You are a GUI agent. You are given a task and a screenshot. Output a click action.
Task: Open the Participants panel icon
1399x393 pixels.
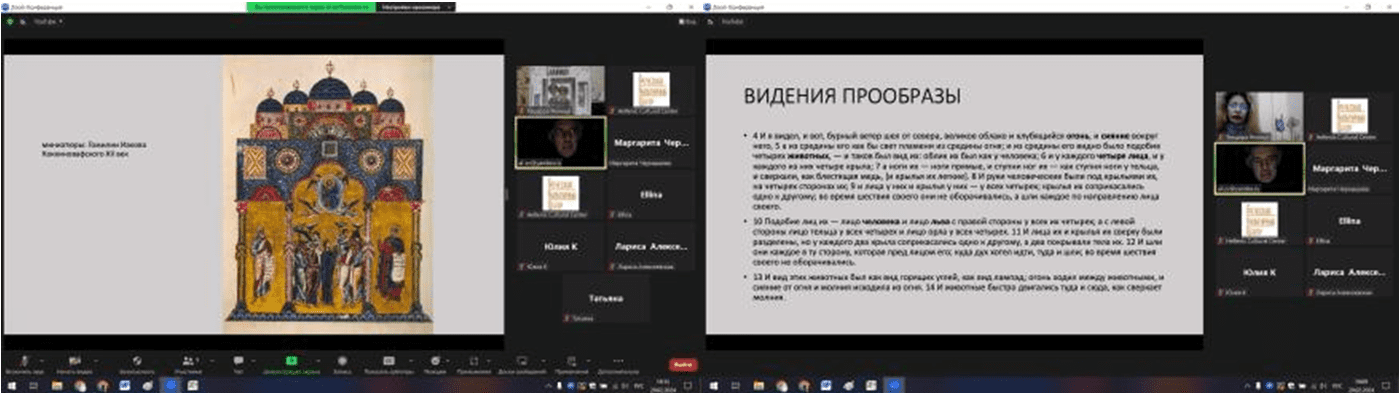(187, 360)
